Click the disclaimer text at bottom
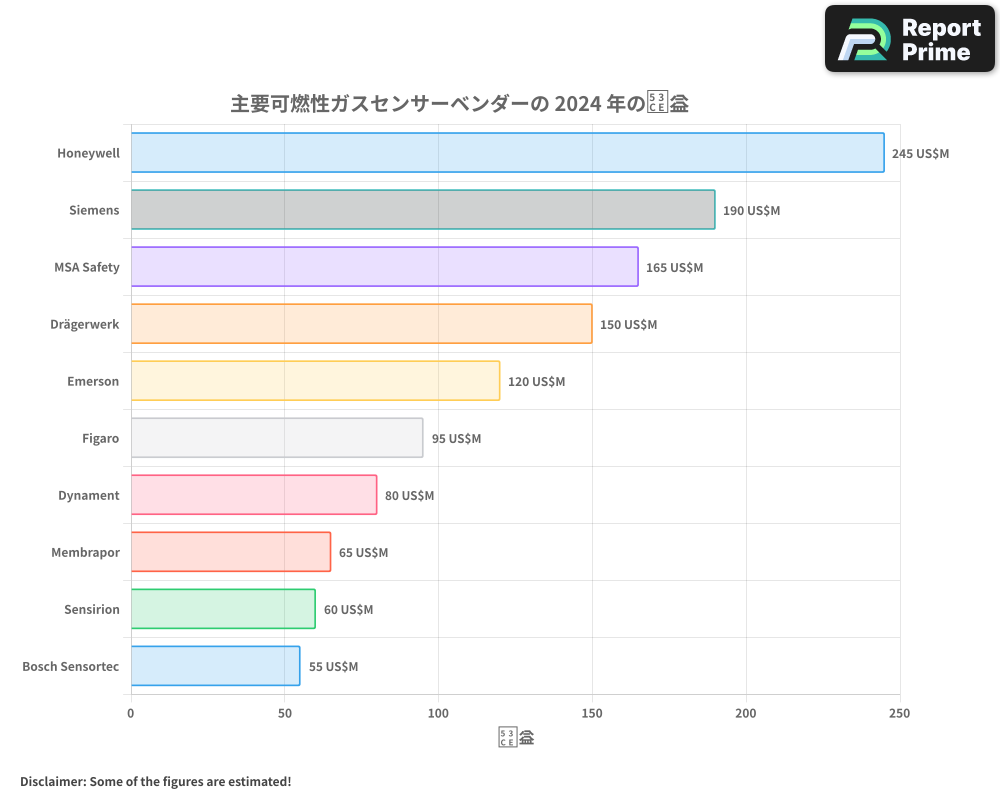The height and width of the screenshot is (800, 1000). tap(154, 781)
